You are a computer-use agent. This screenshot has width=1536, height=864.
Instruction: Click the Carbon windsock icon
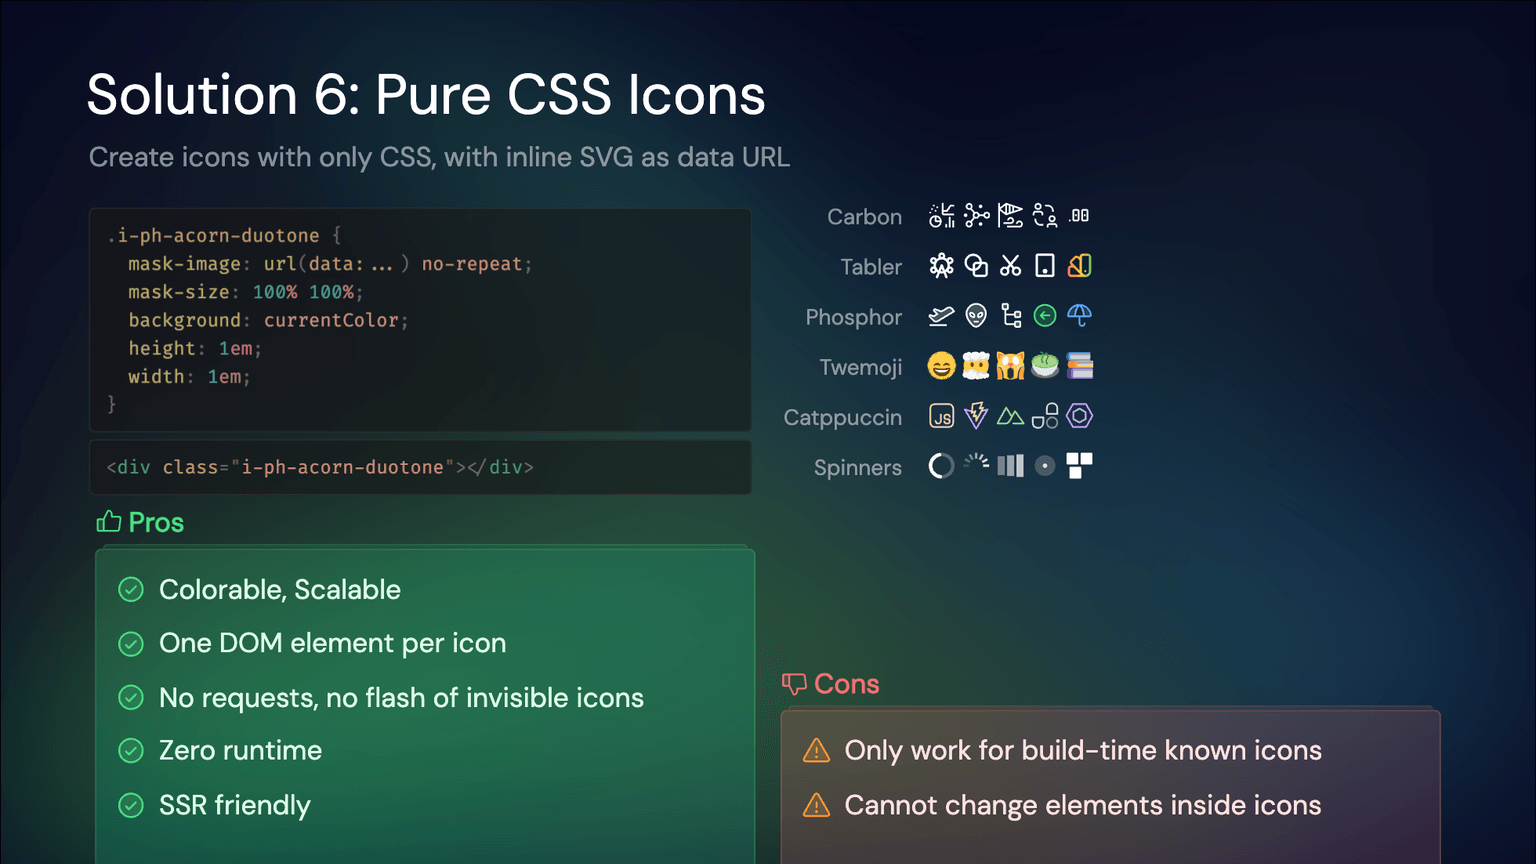[x=1010, y=216]
